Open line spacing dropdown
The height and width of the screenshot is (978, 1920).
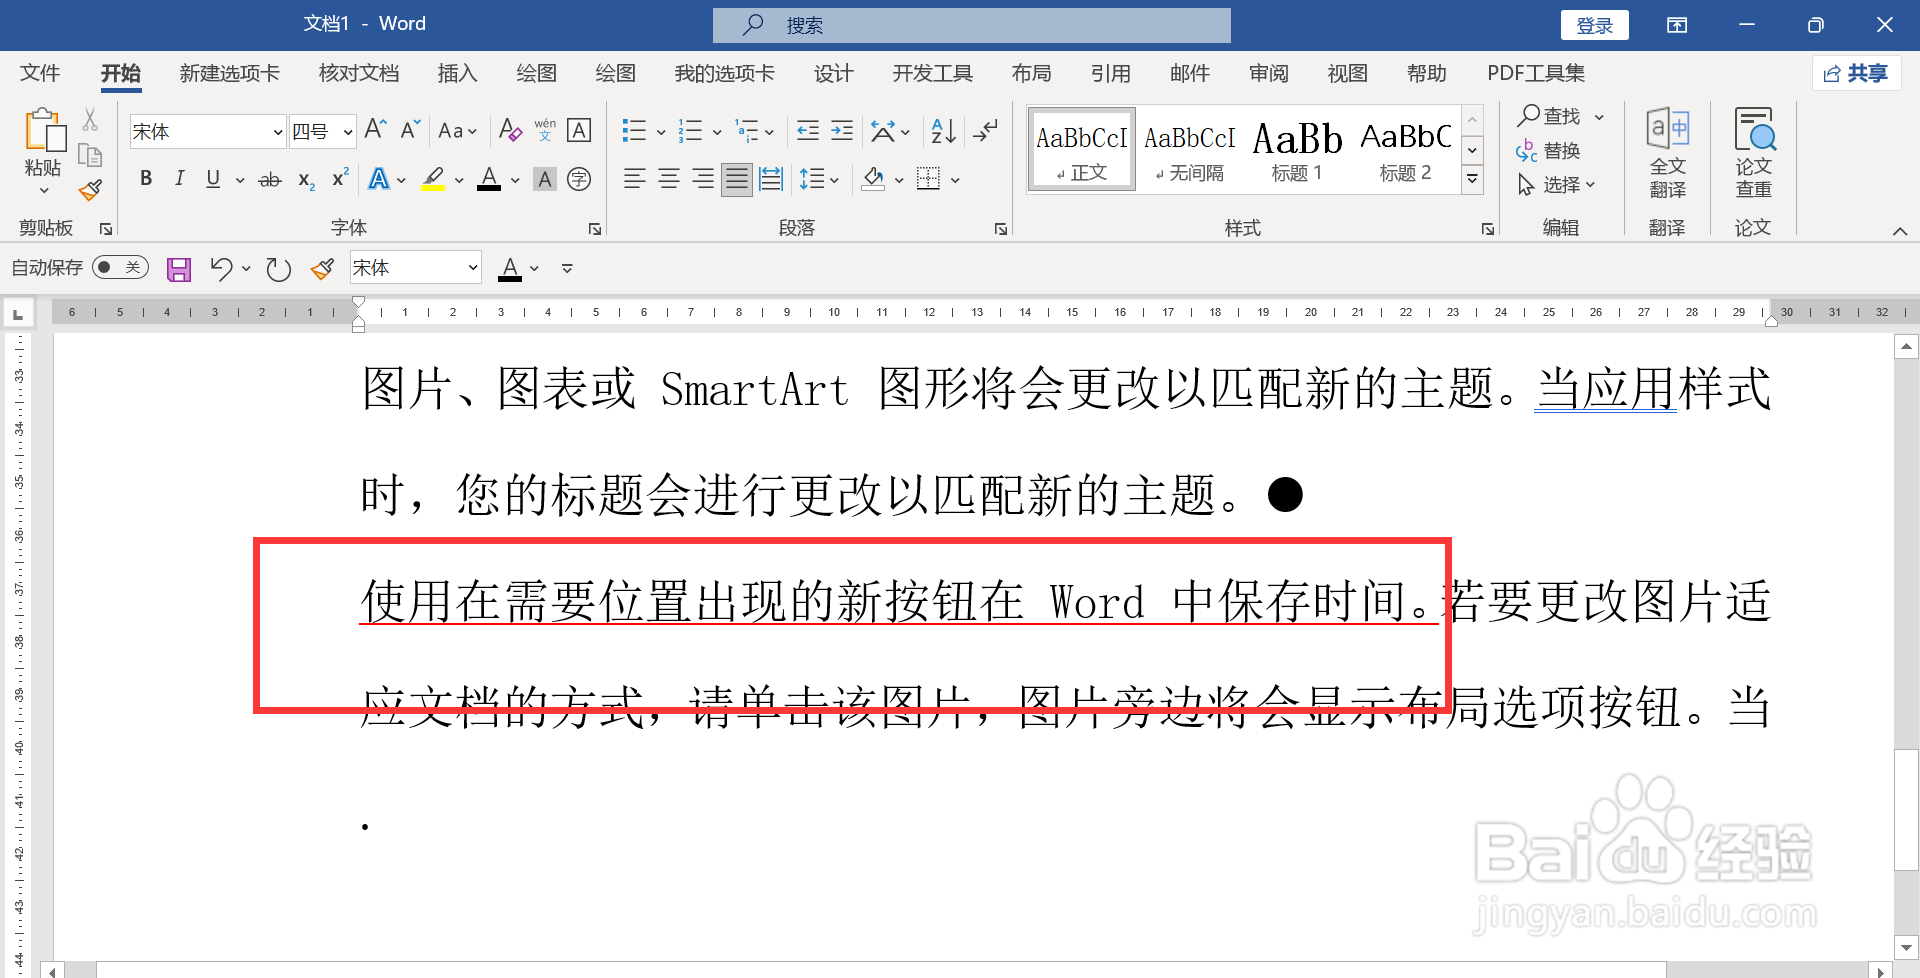click(819, 180)
